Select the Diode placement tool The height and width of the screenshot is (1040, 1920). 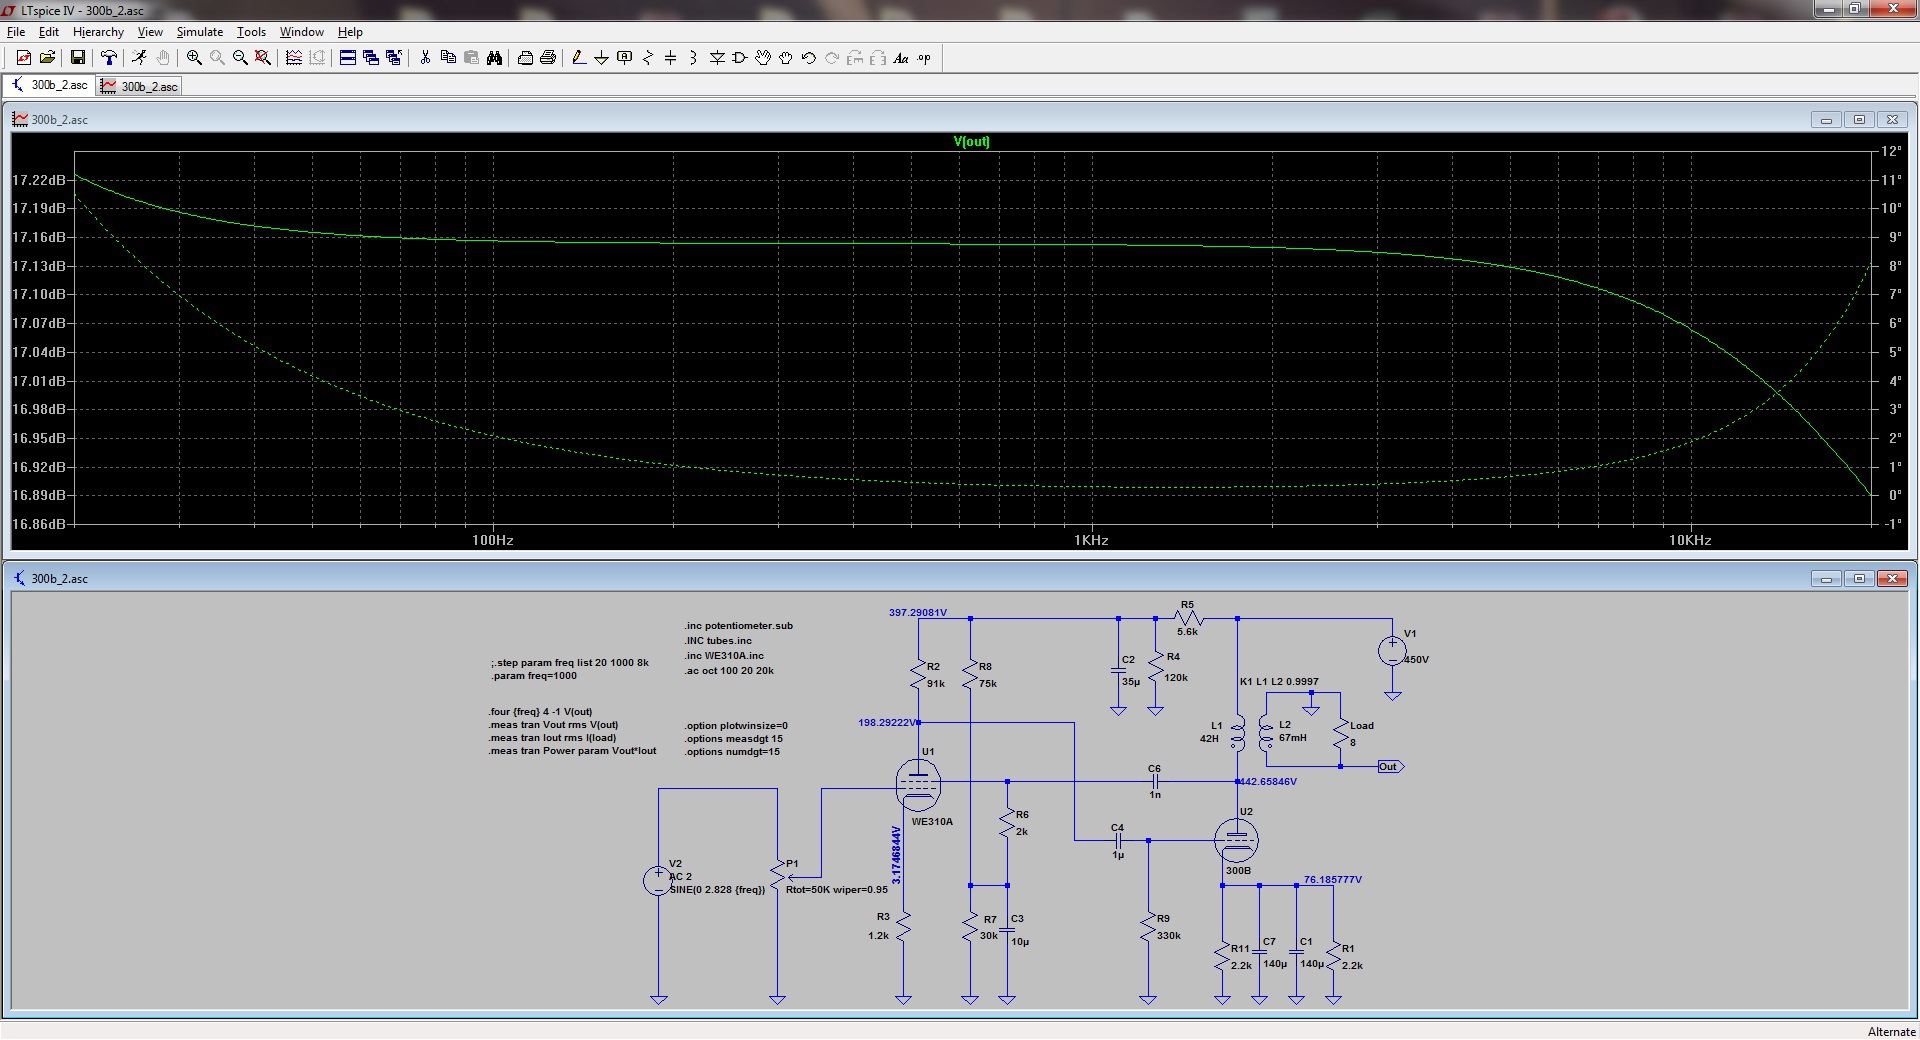coord(717,58)
